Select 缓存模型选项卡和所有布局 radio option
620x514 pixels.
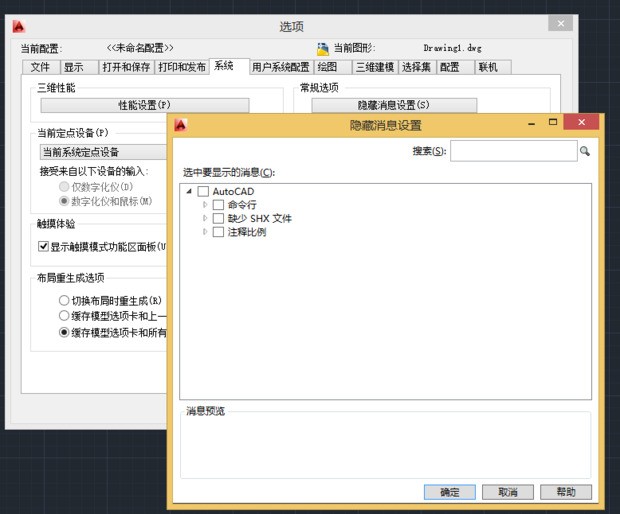(x=64, y=332)
